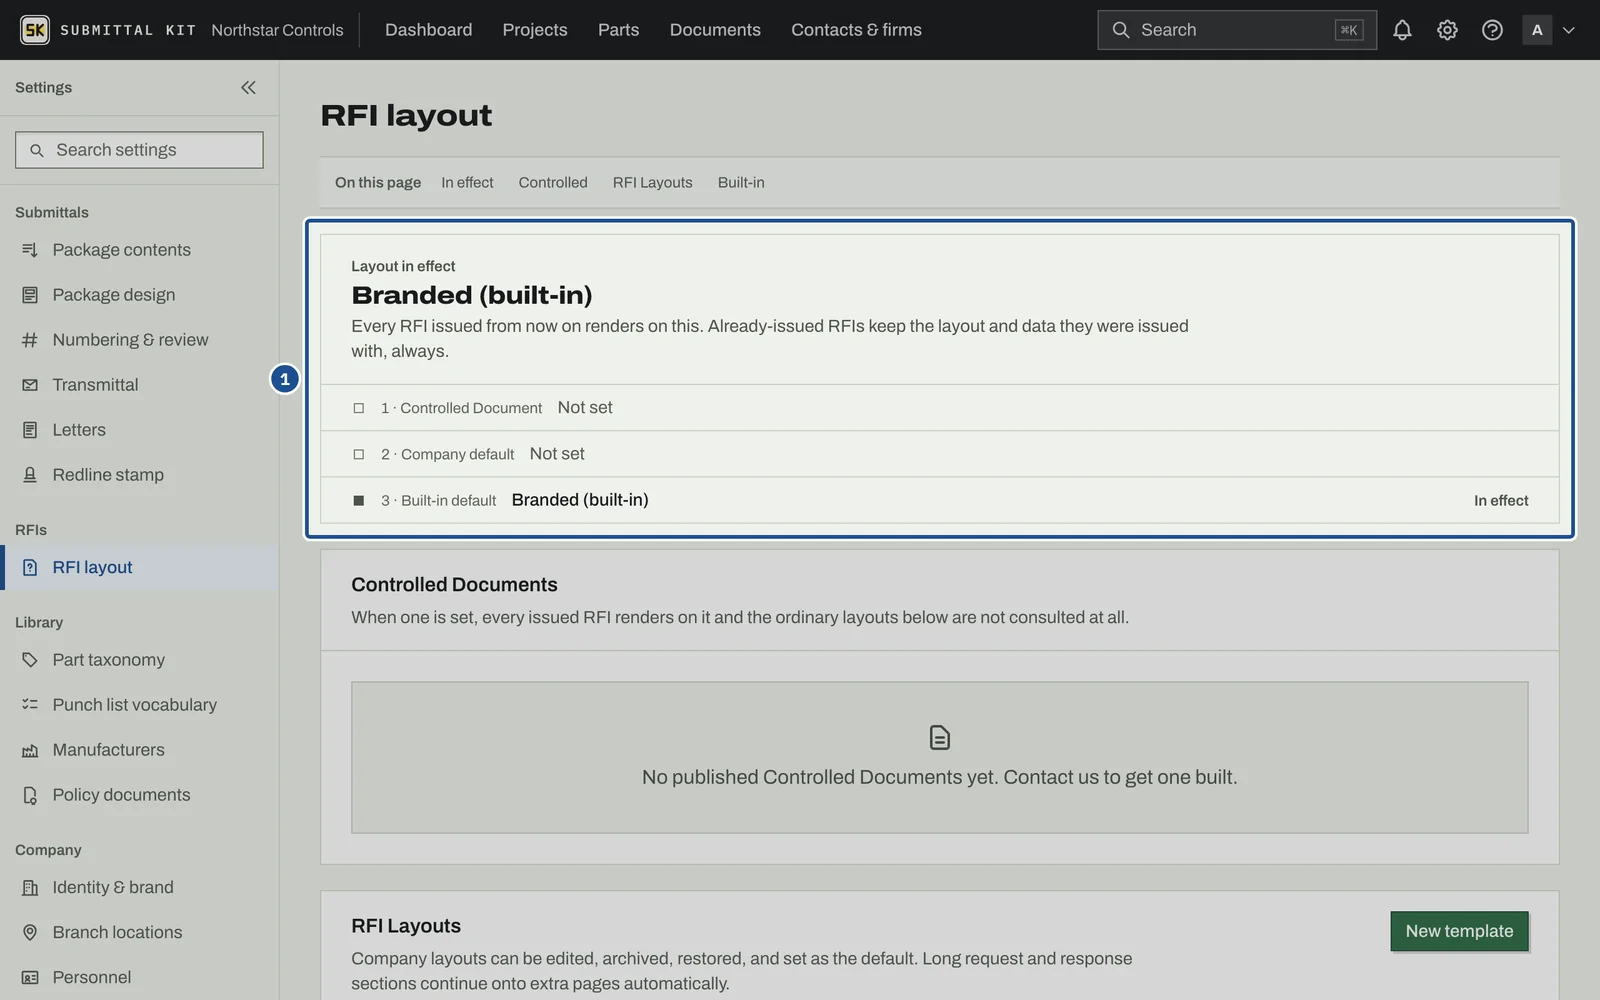Click the Built-in default row
1600x1000 pixels.
[939, 500]
